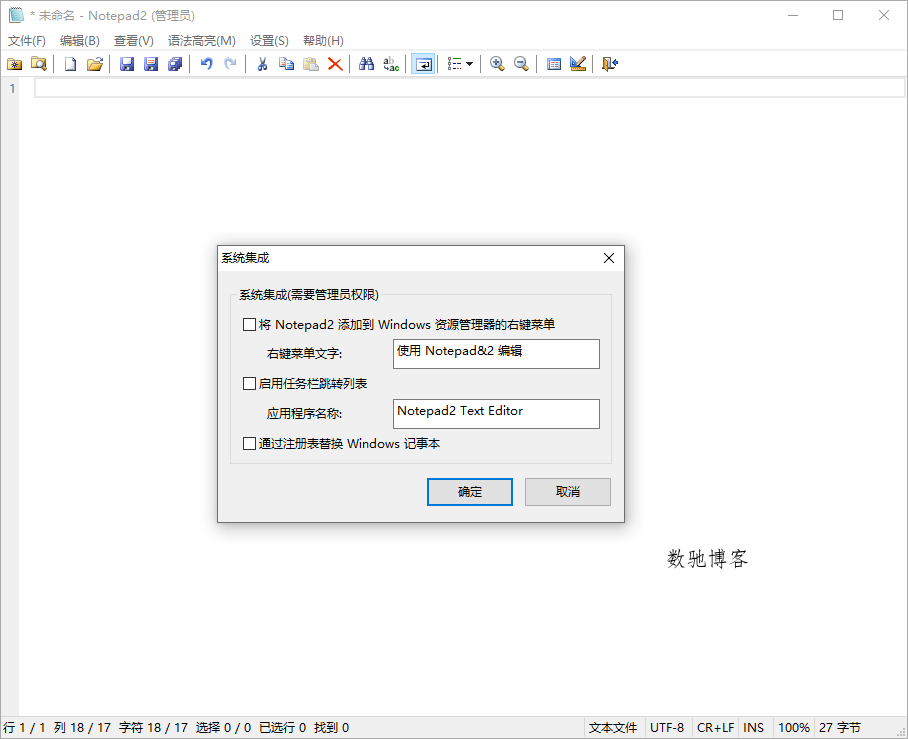908x739 pixels.
Task: Open the 设置(S) menu
Action: (269, 41)
